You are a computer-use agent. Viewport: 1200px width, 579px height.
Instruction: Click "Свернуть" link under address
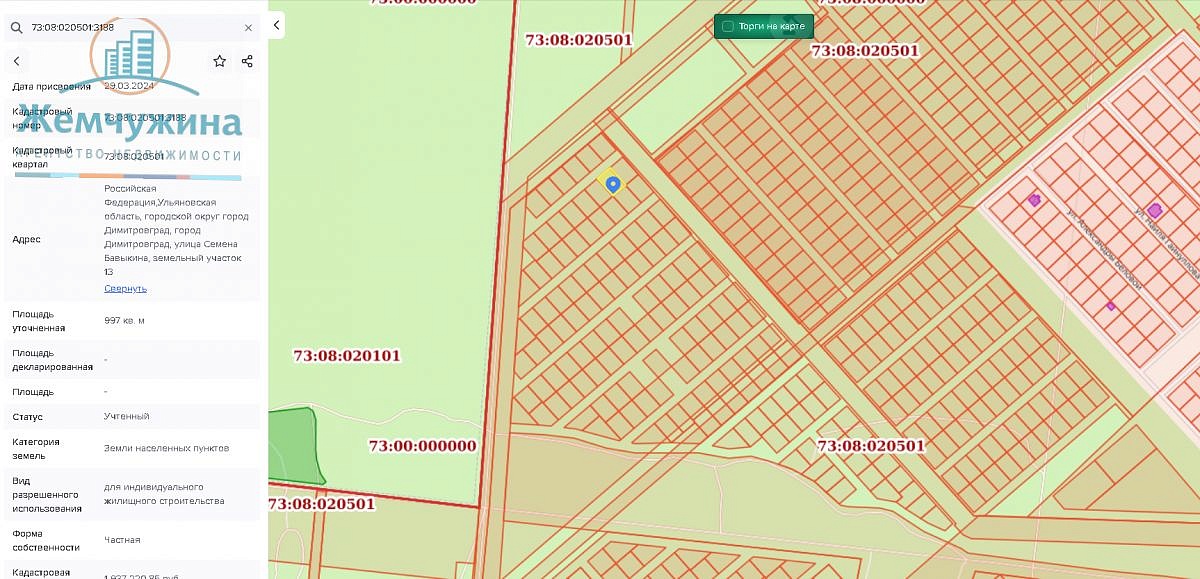(125, 288)
